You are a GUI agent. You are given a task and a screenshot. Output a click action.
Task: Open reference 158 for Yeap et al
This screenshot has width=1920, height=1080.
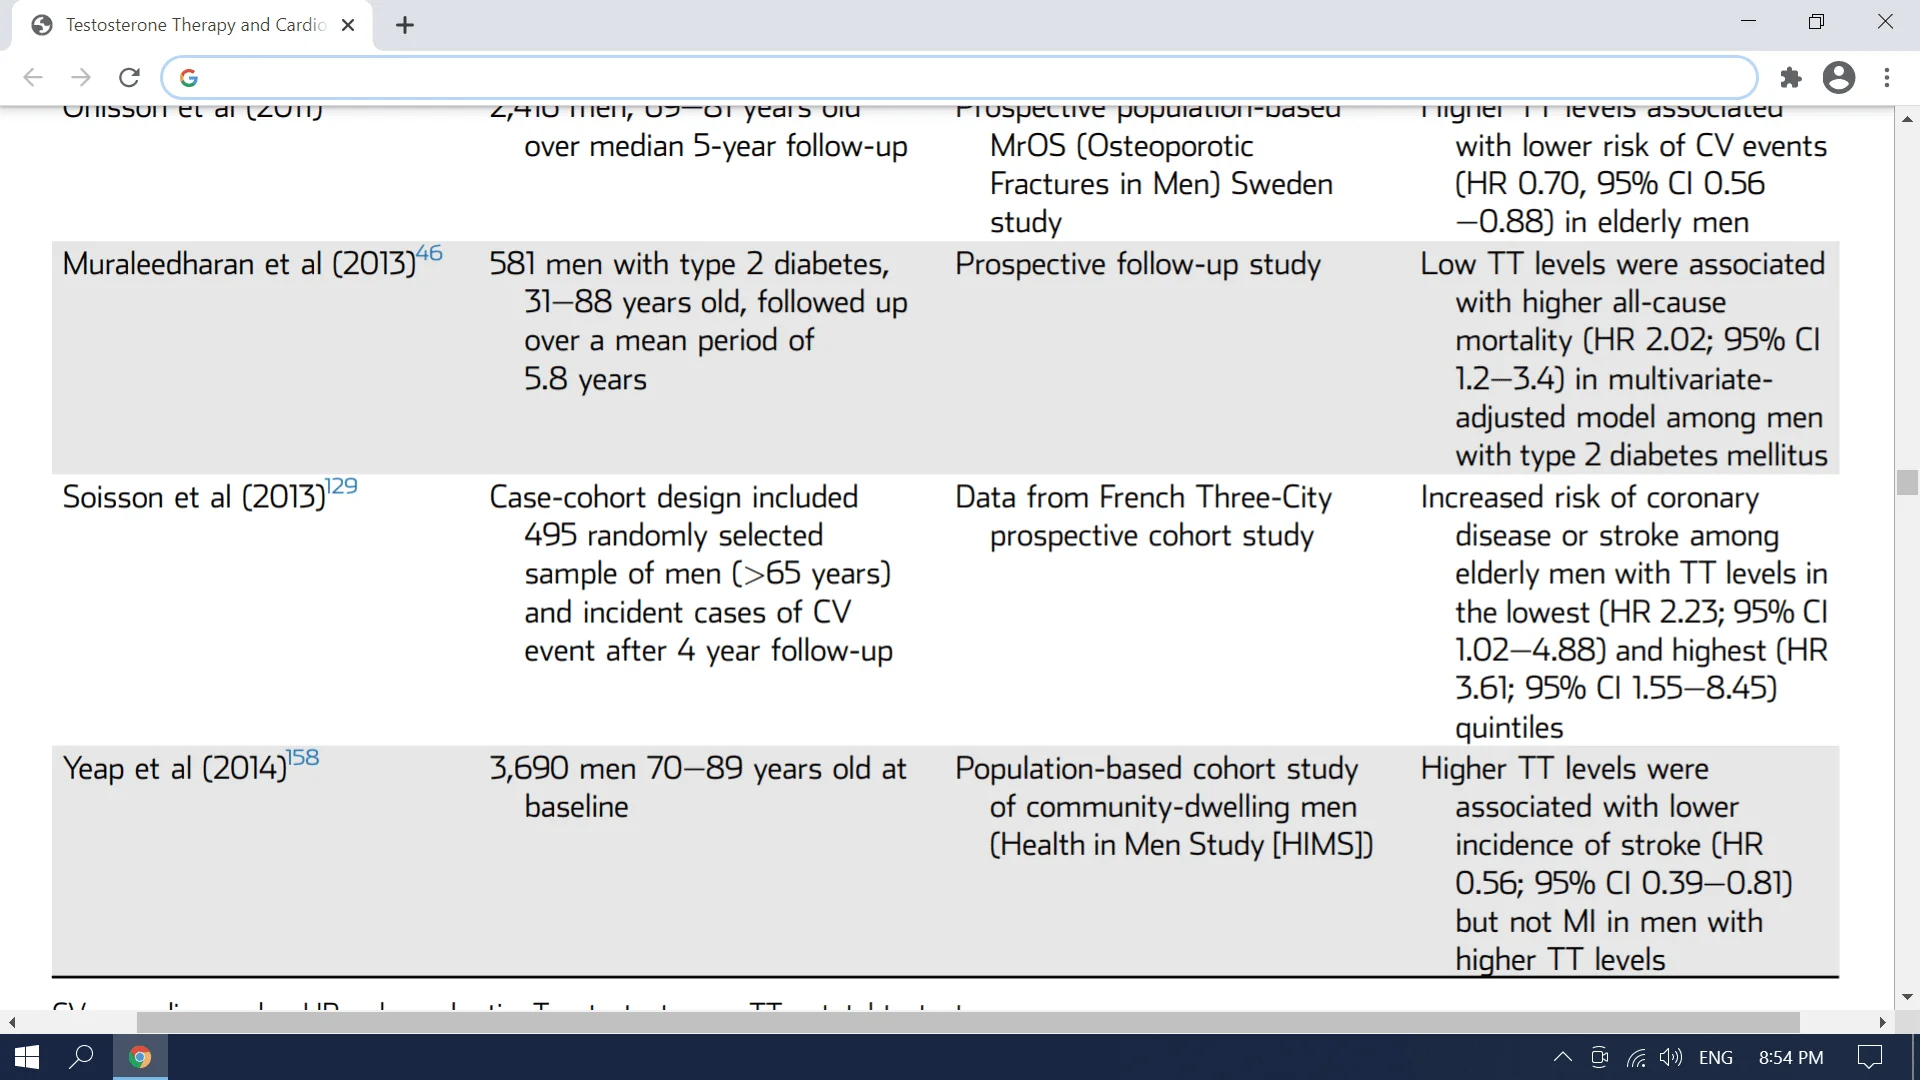pyautogui.click(x=303, y=758)
